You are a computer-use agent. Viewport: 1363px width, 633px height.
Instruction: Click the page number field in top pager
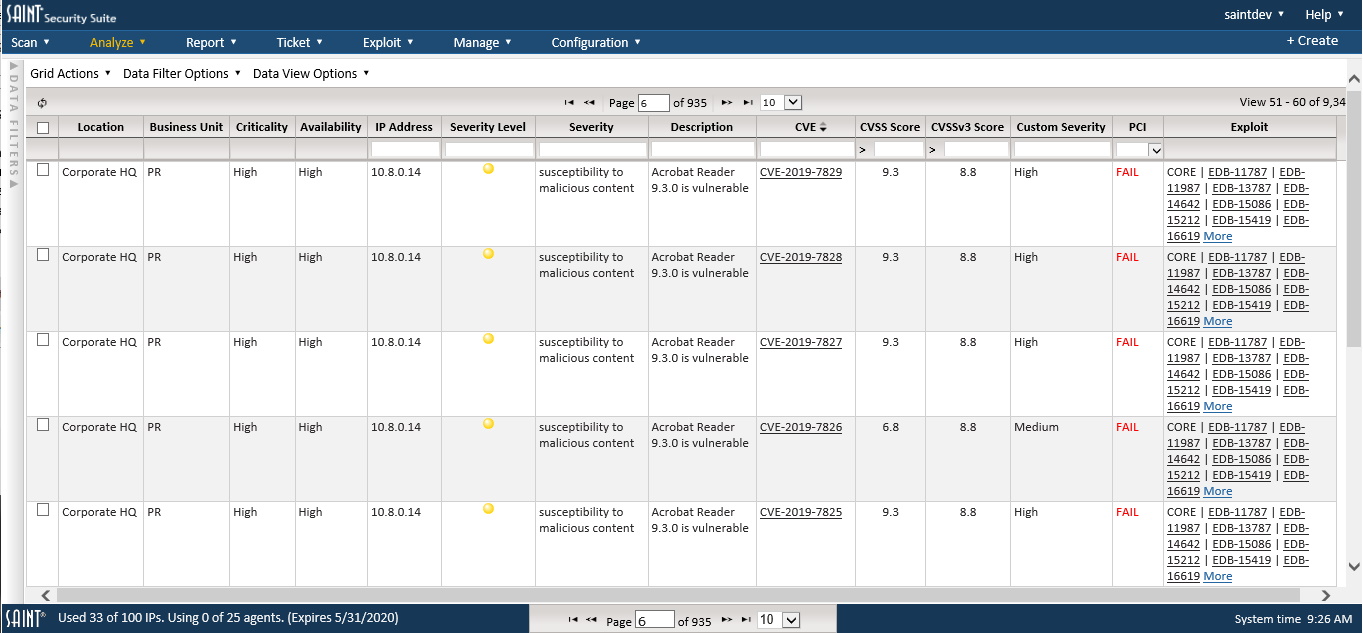coord(654,103)
